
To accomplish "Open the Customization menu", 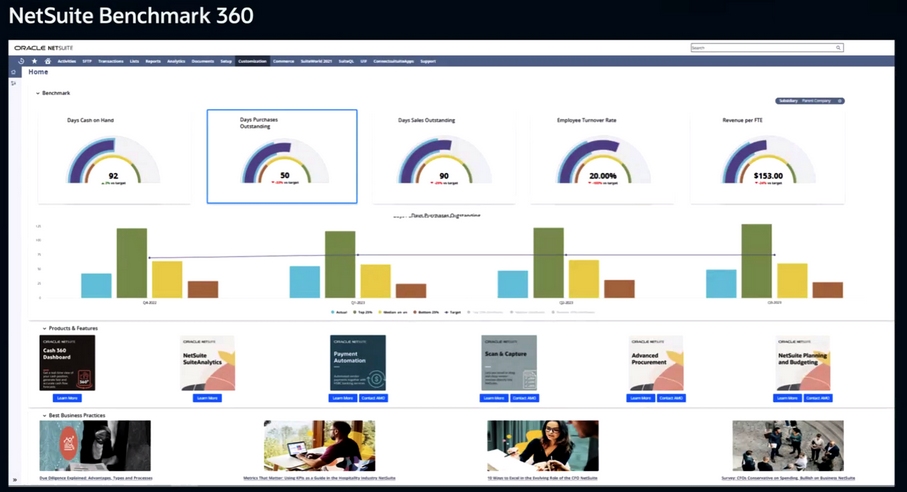I will [252, 61].
